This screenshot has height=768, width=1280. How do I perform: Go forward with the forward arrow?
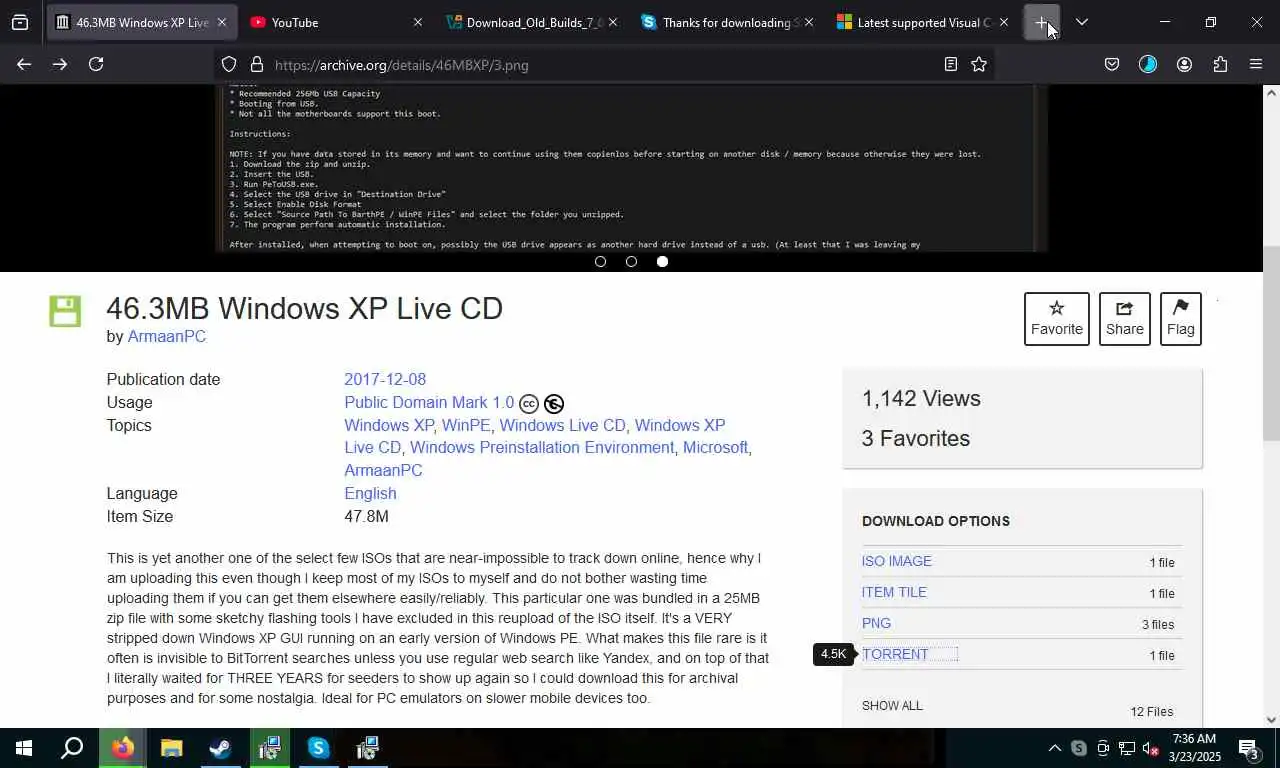tap(60, 64)
